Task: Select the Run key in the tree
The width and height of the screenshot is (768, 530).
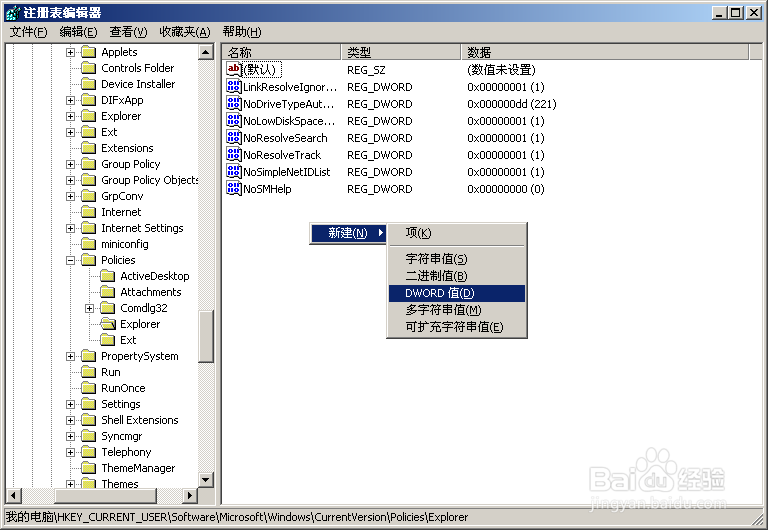Action: 111,372
